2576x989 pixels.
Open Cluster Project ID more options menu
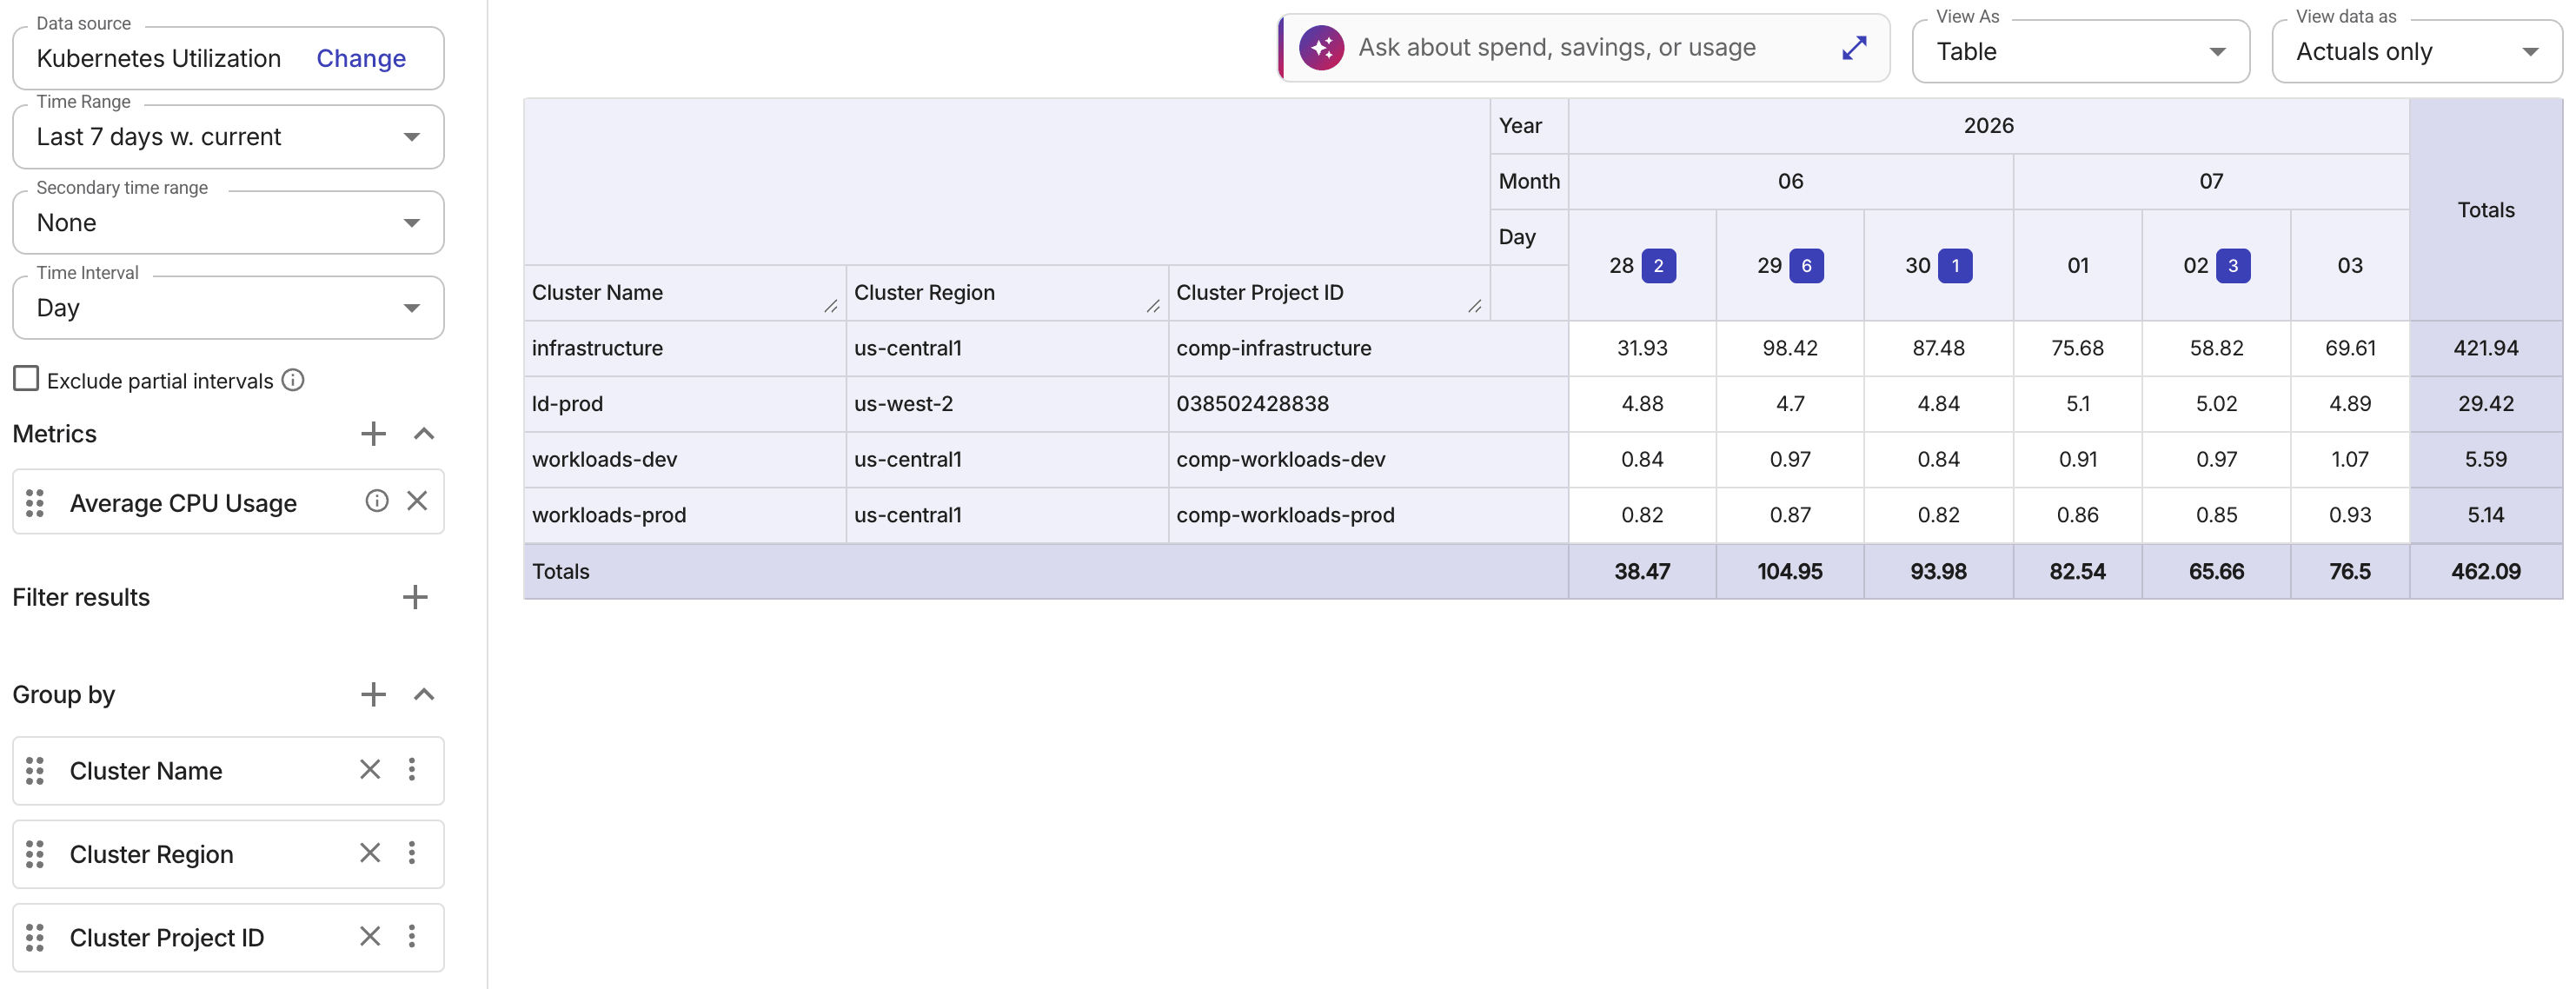point(412,936)
